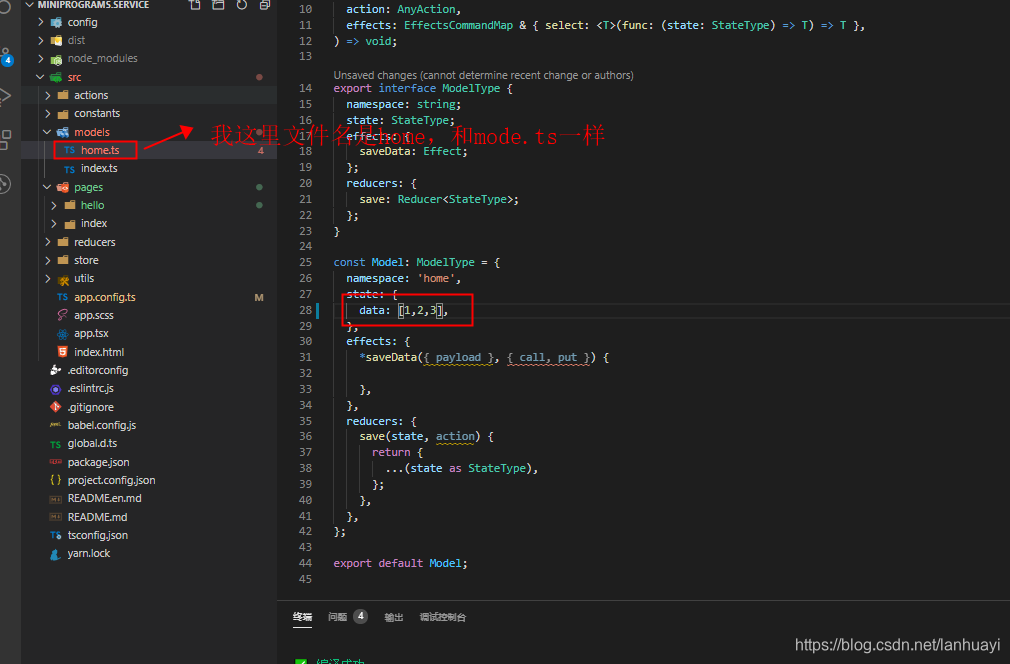The height and width of the screenshot is (664, 1010).
Task: Click the git icon beside .gitignore
Action: pos(55,407)
